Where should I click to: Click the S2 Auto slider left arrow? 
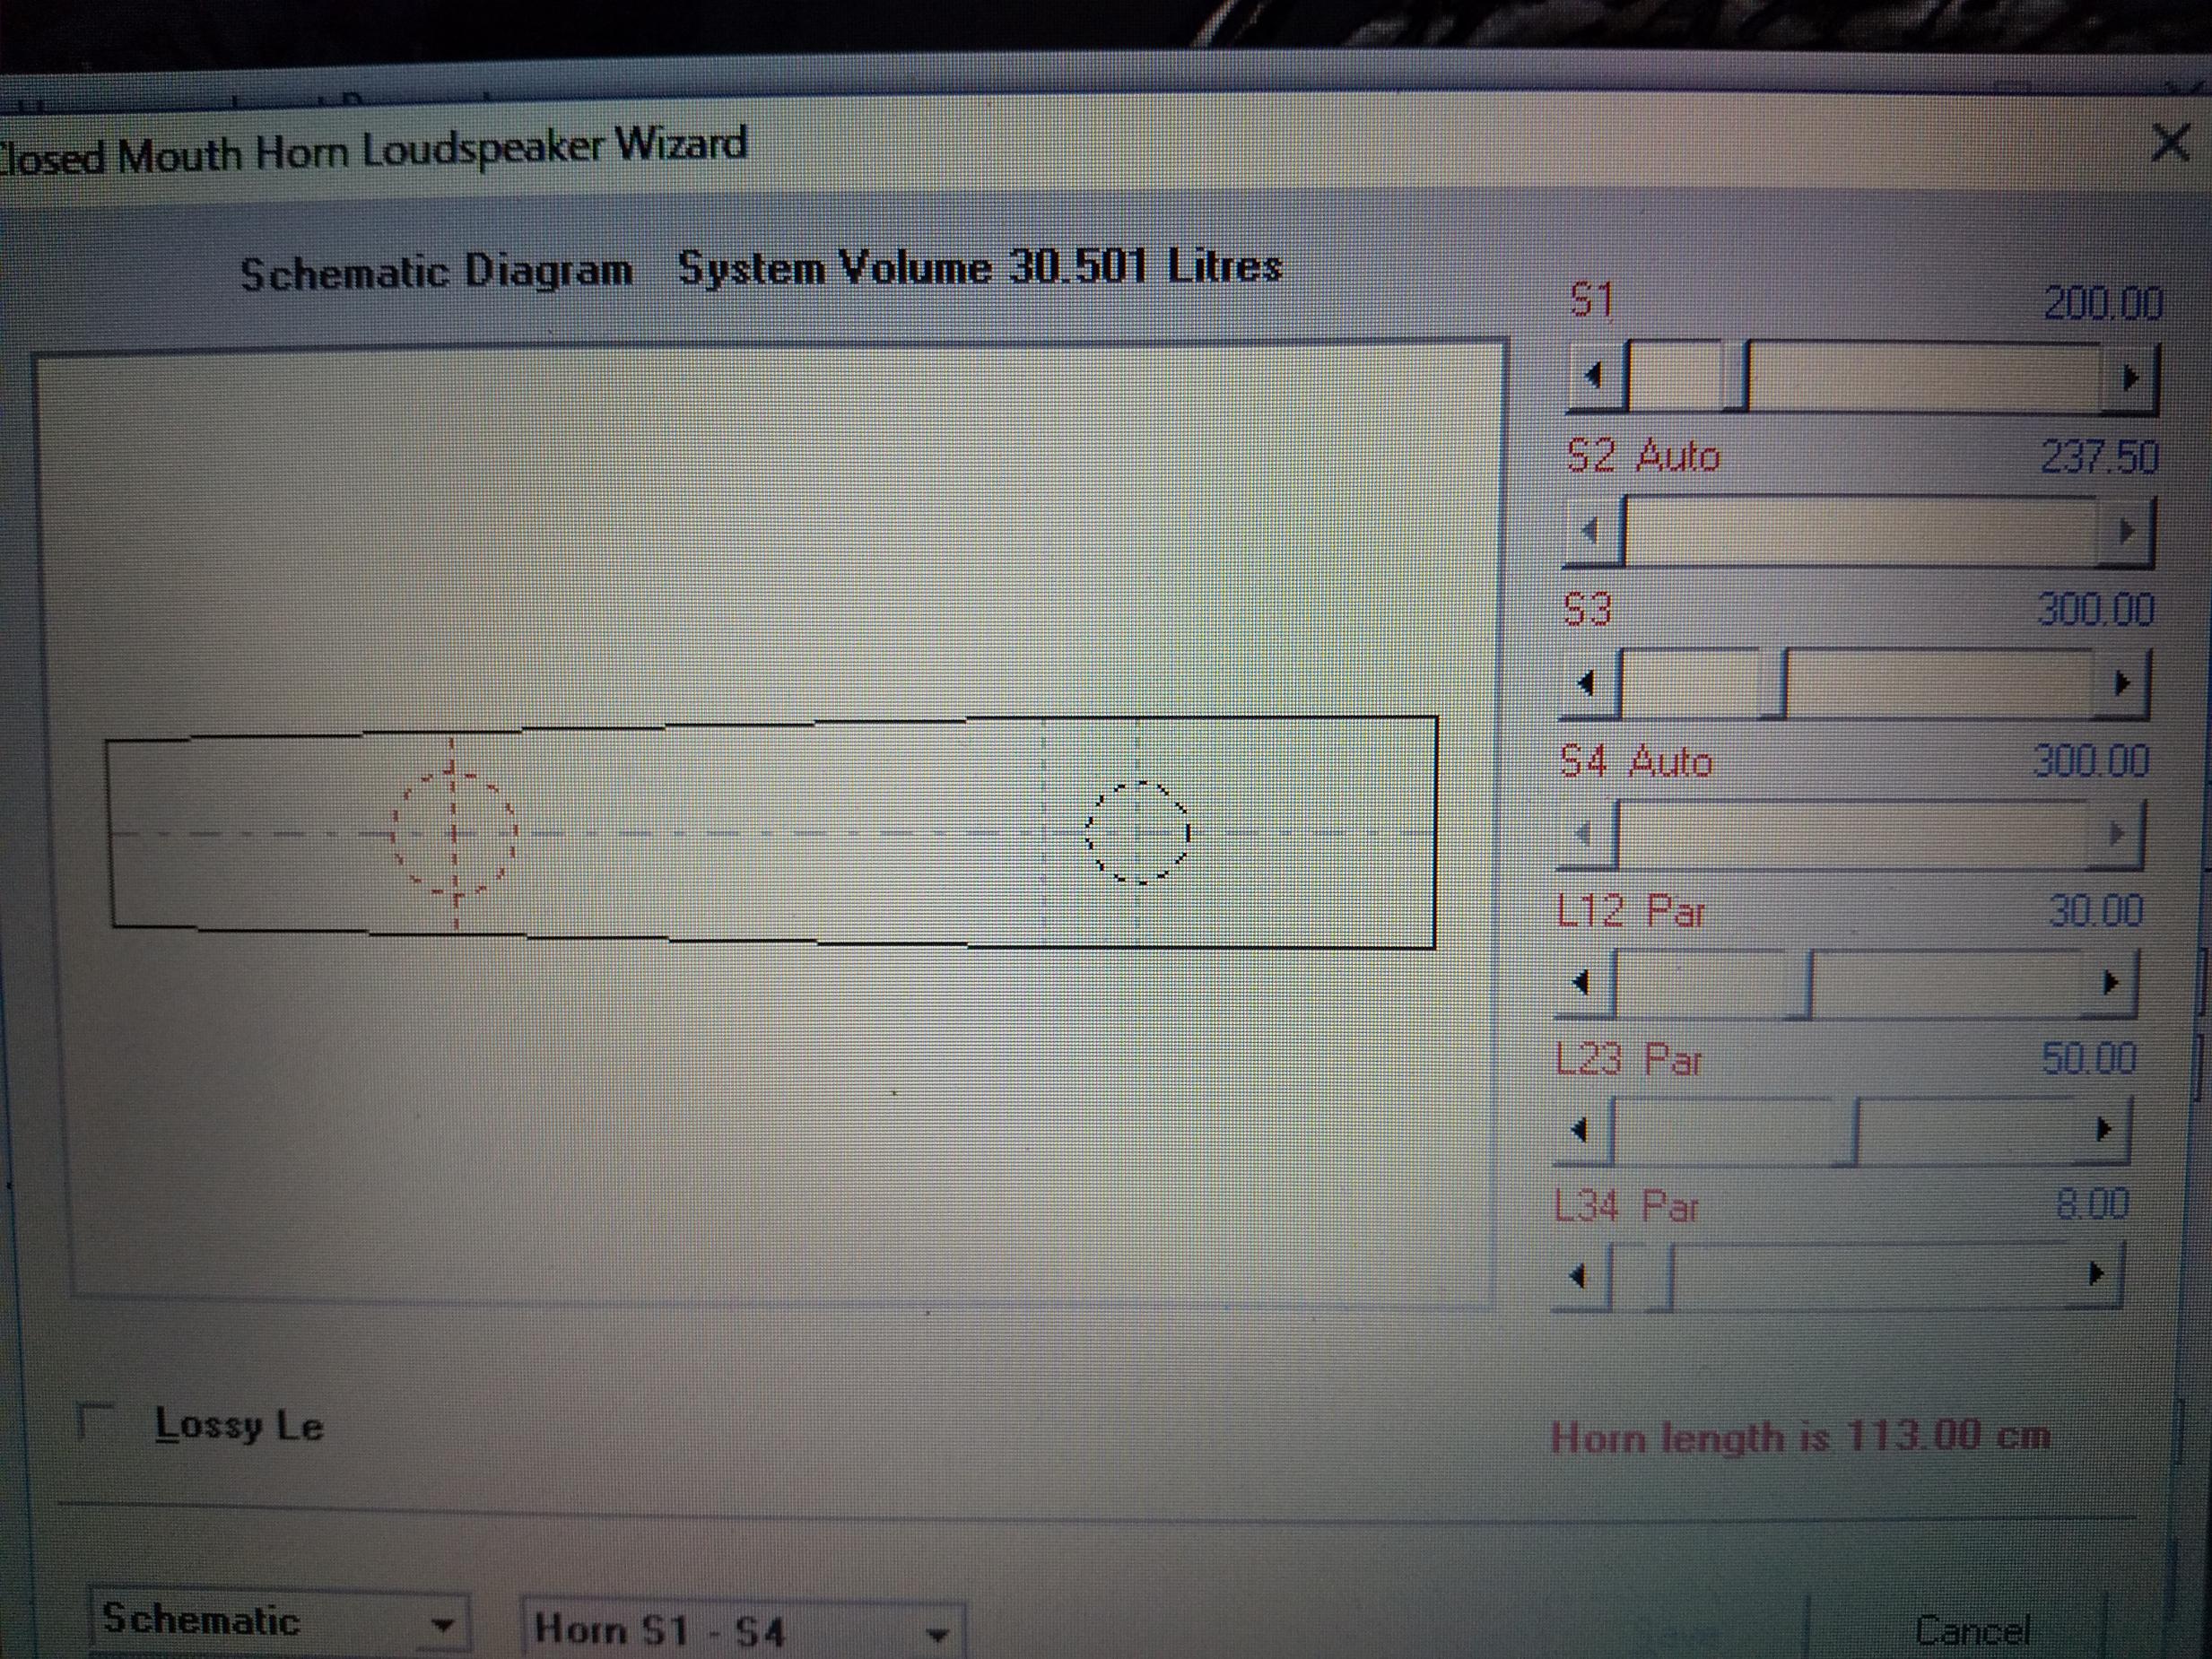1593,530
